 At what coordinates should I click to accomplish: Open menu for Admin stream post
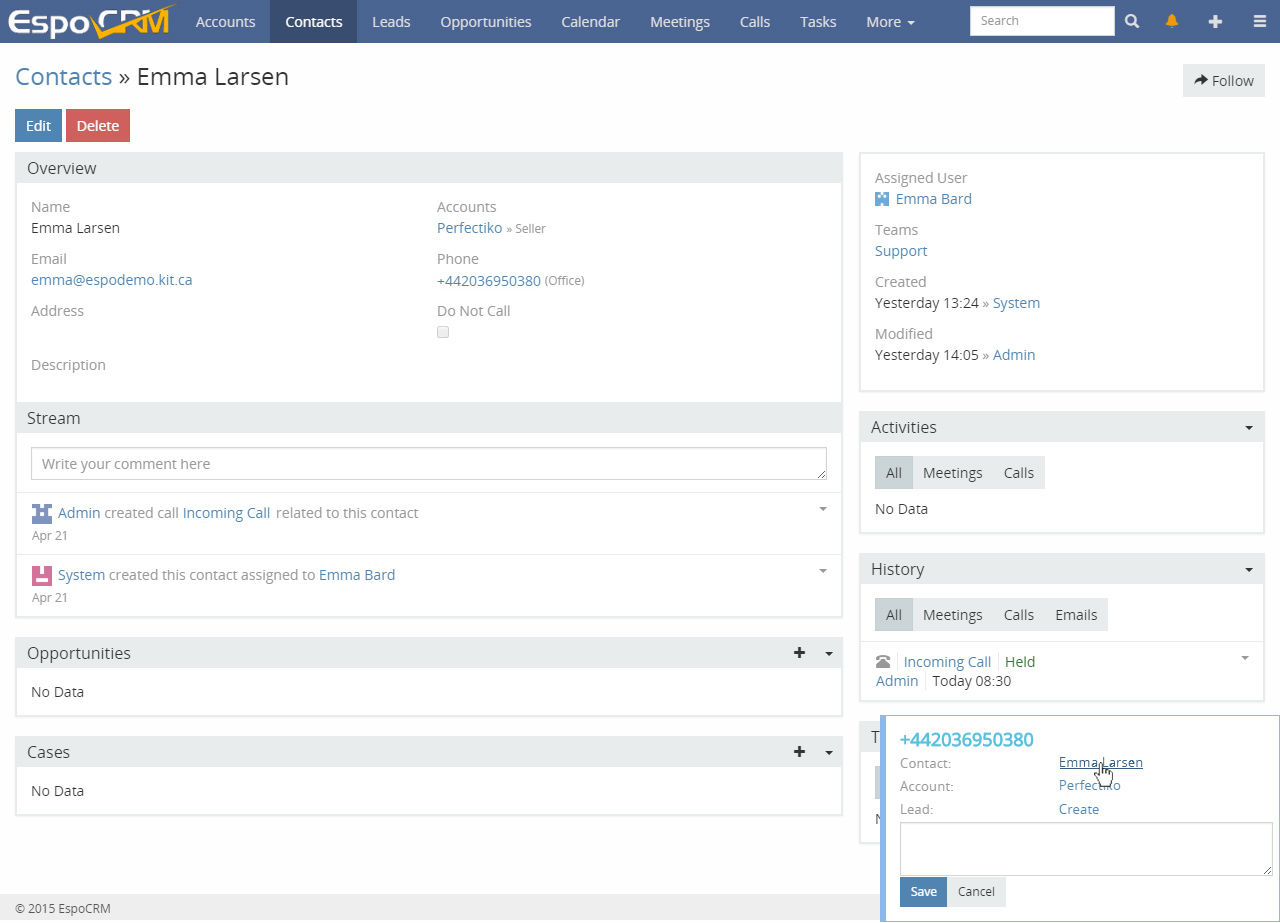point(823,509)
